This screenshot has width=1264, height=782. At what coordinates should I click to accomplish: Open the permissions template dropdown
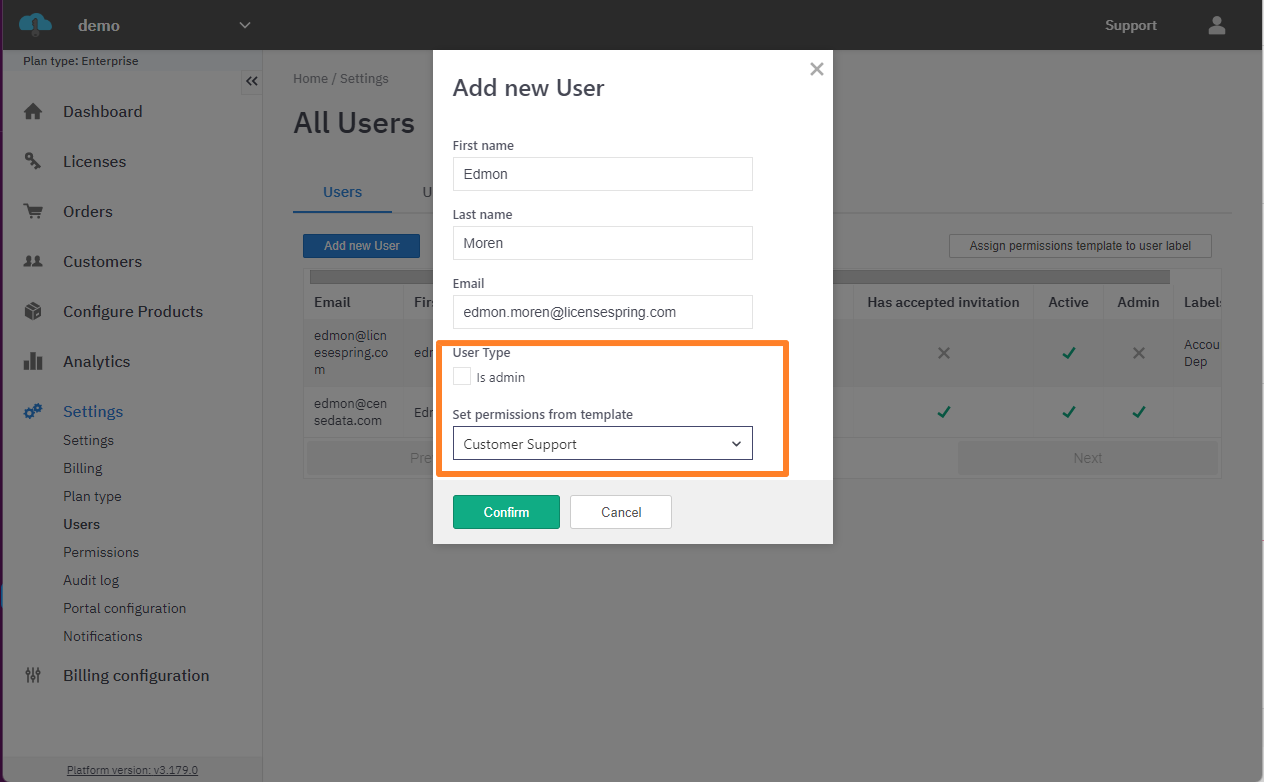[x=602, y=444]
